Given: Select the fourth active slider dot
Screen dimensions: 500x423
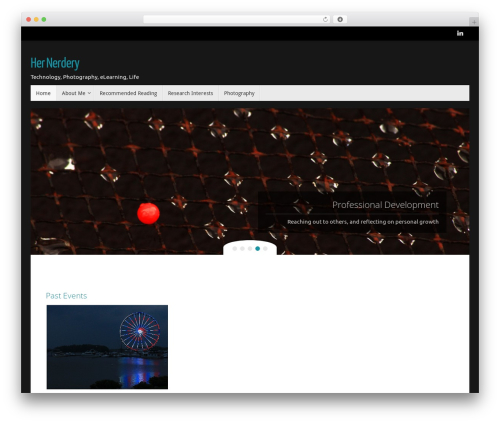Looking at the screenshot, I should pyautogui.click(x=258, y=248).
